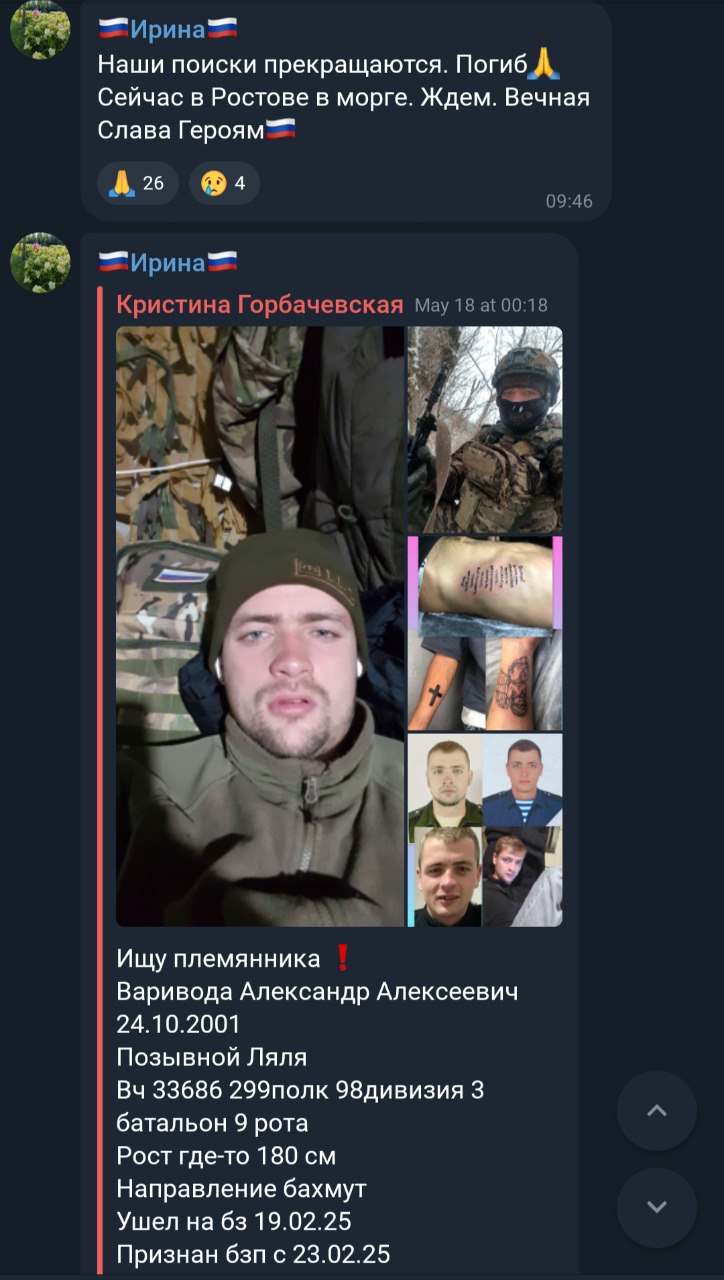Open the large selfie photo in green hat

tap(260, 626)
